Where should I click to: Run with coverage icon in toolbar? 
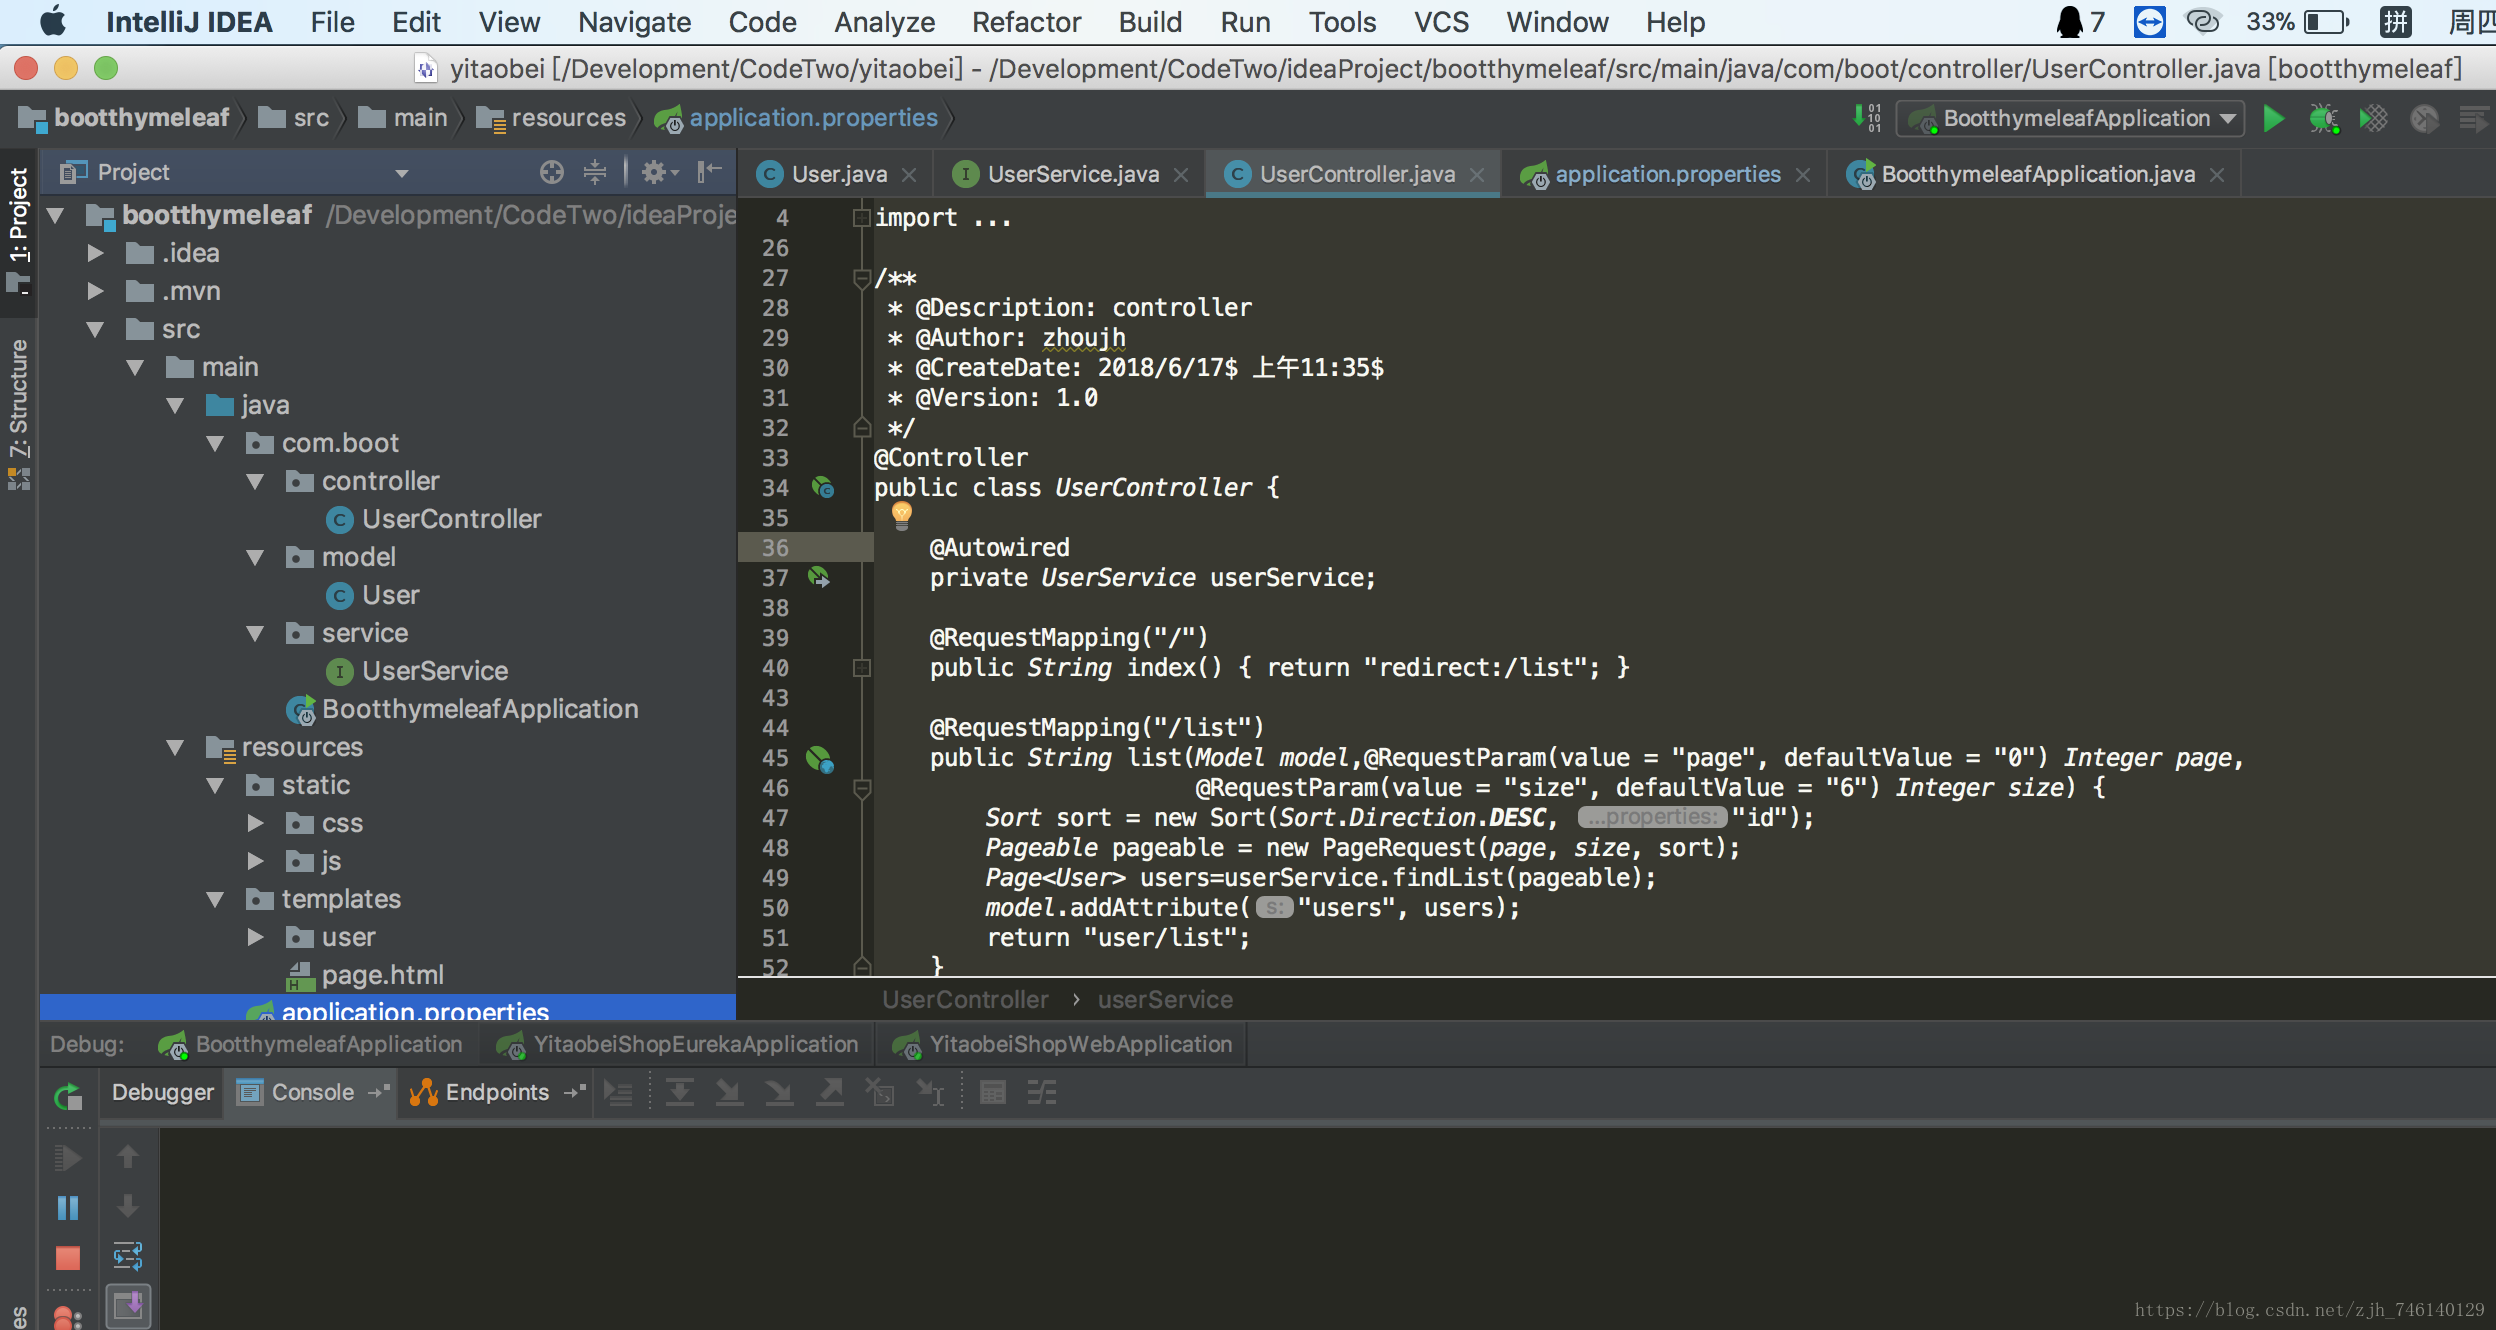click(2374, 119)
